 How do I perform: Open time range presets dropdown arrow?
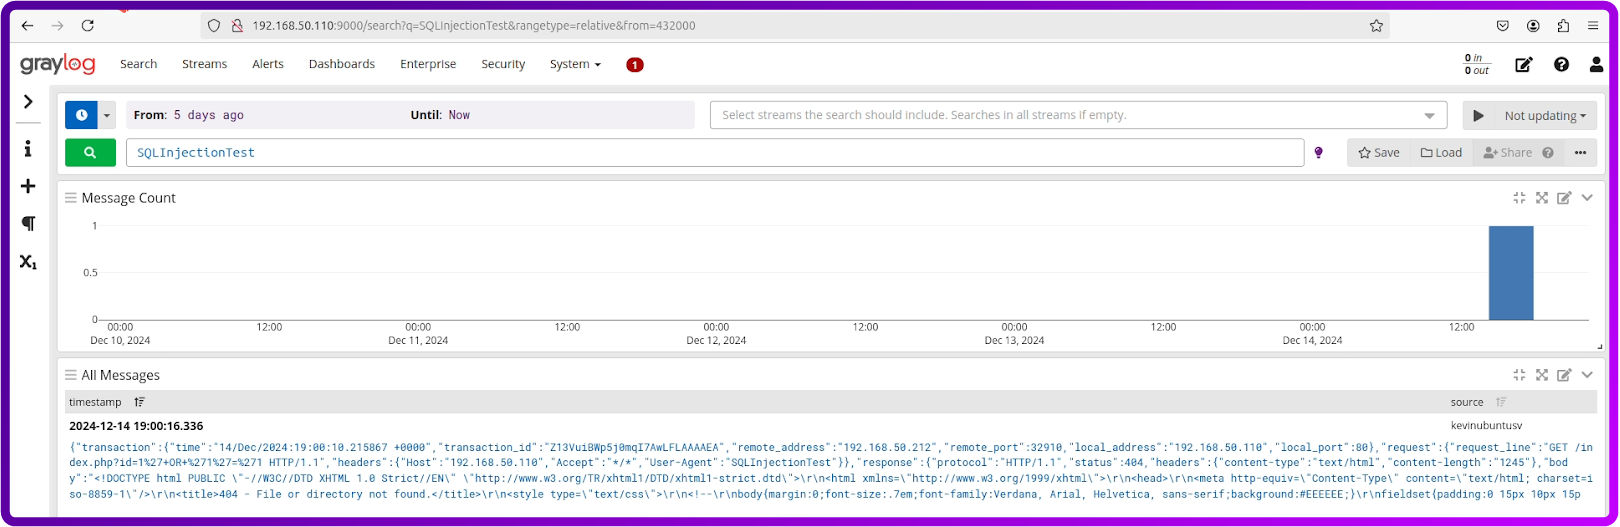107,115
